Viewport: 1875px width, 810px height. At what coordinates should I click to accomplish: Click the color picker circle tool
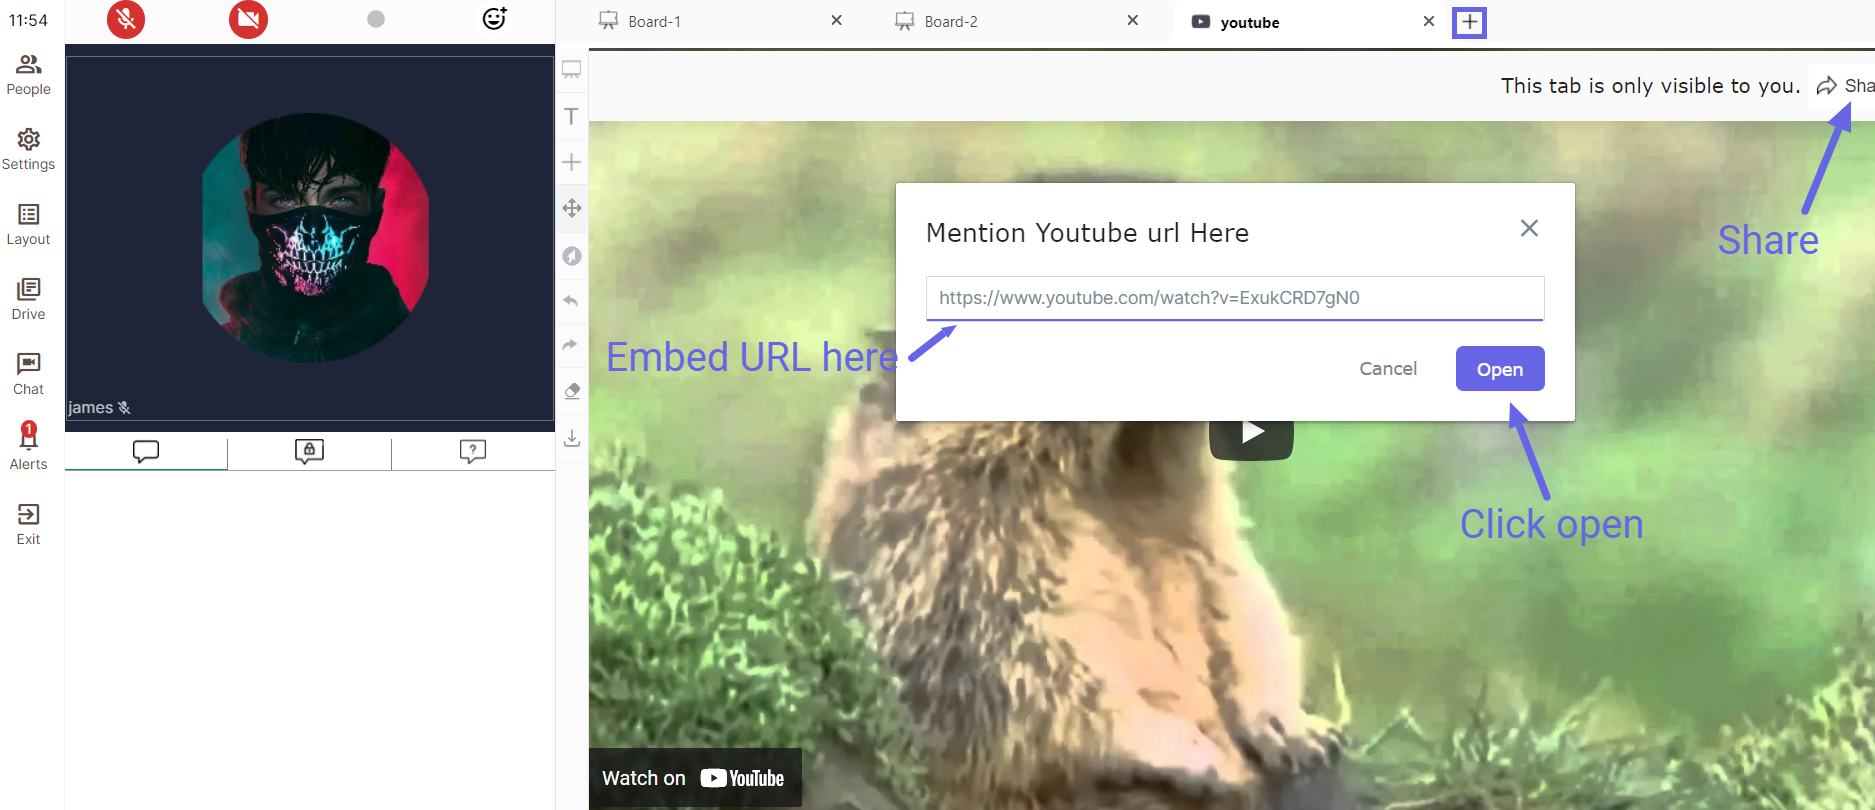(572, 256)
